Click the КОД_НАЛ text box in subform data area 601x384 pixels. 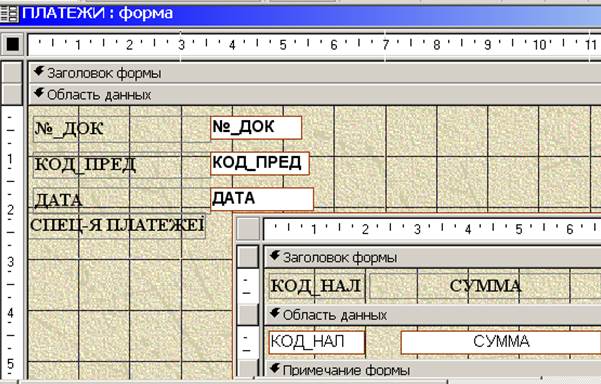click(x=317, y=342)
